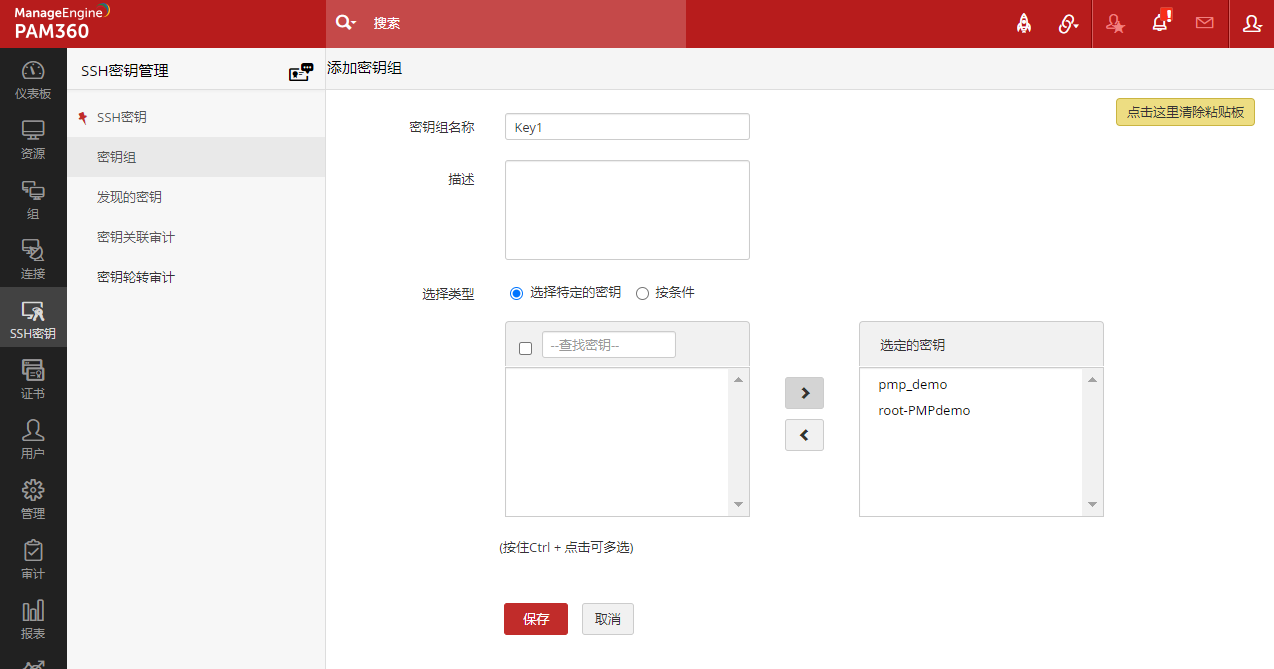Open the mail envelope icon
Viewport: 1274px width, 669px height.
(1204, 23)
